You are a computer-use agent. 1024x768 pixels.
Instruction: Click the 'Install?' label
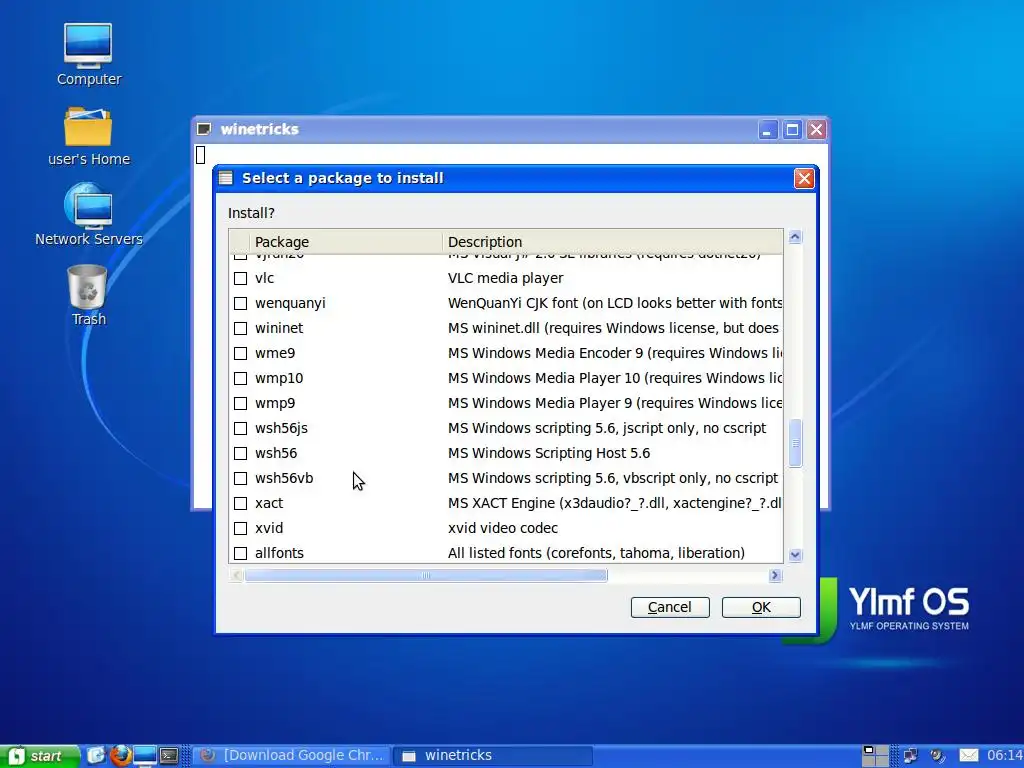(x=251, y=214)
